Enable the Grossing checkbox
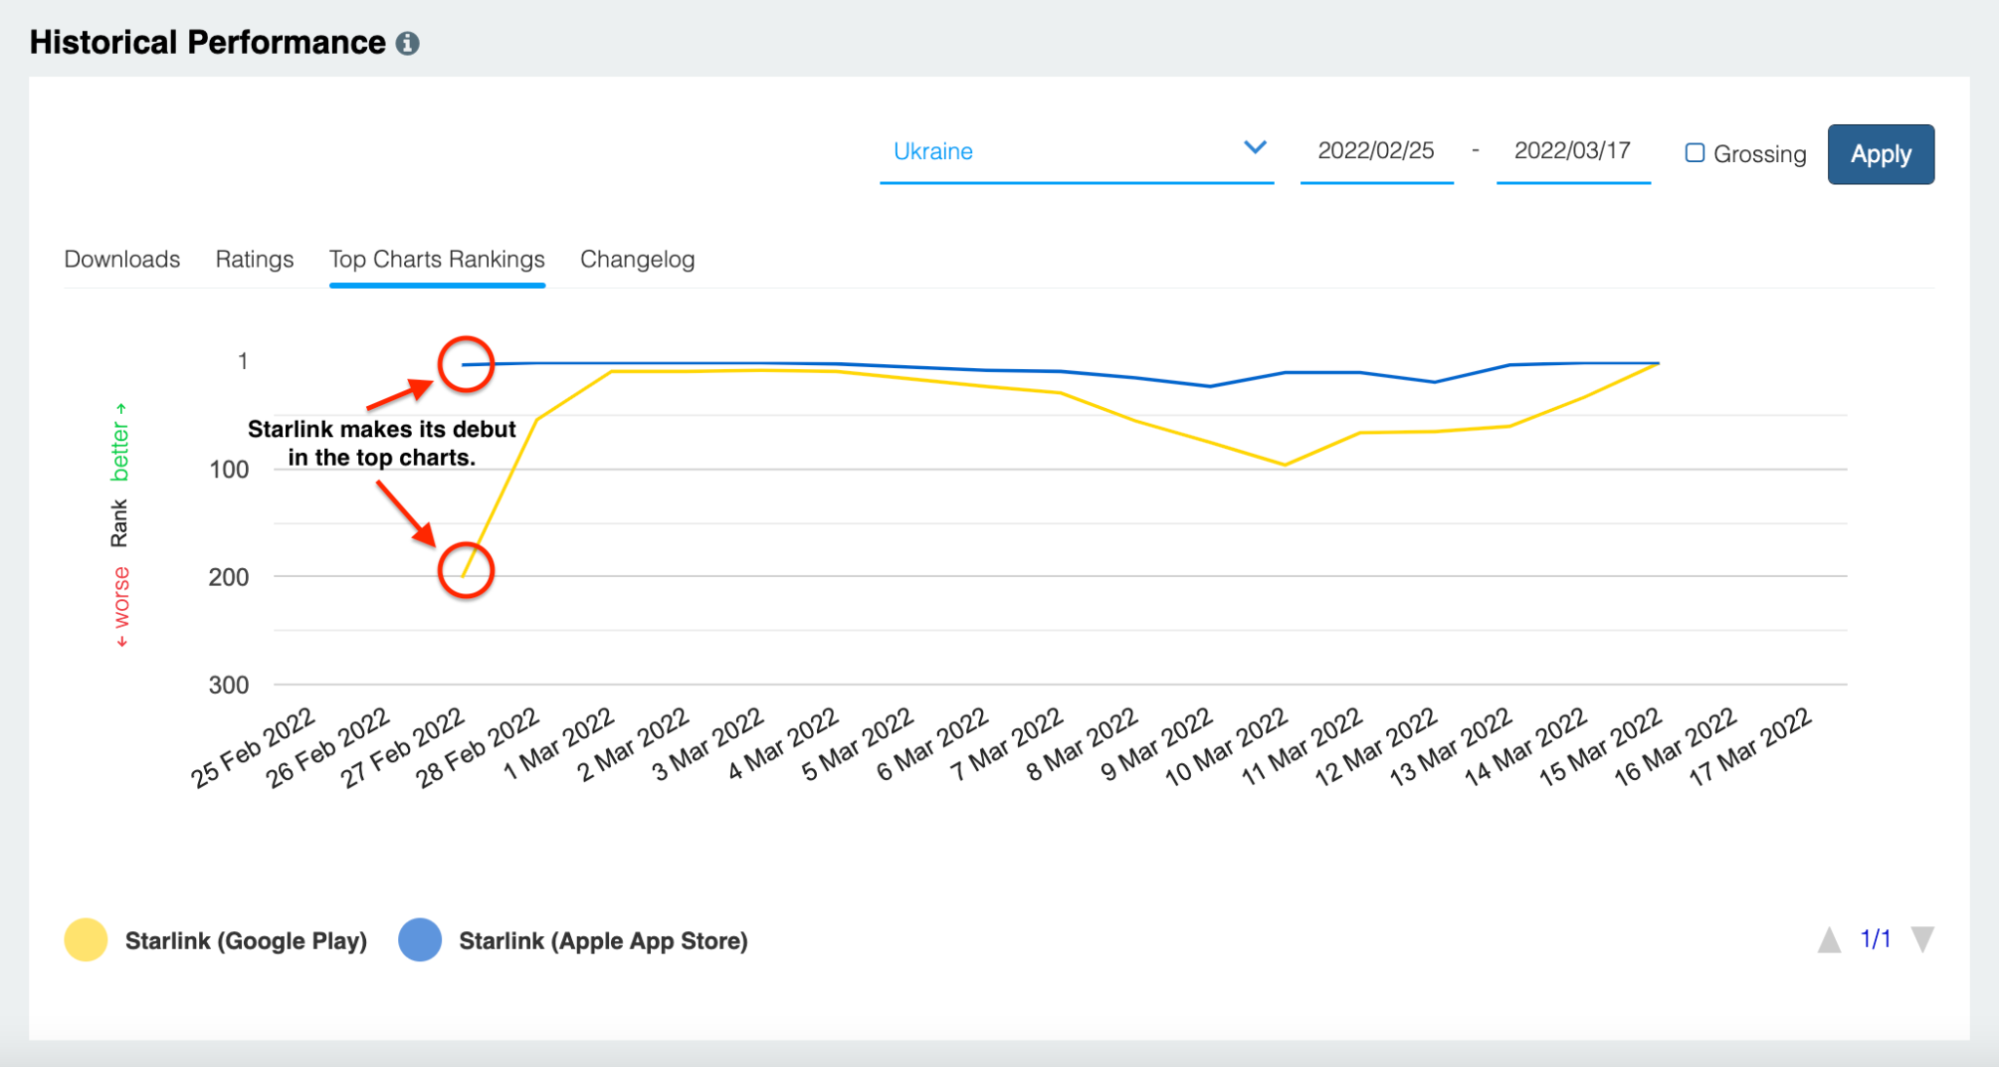Viewport: 1999px width, 1067px height. pos(1695,153)
